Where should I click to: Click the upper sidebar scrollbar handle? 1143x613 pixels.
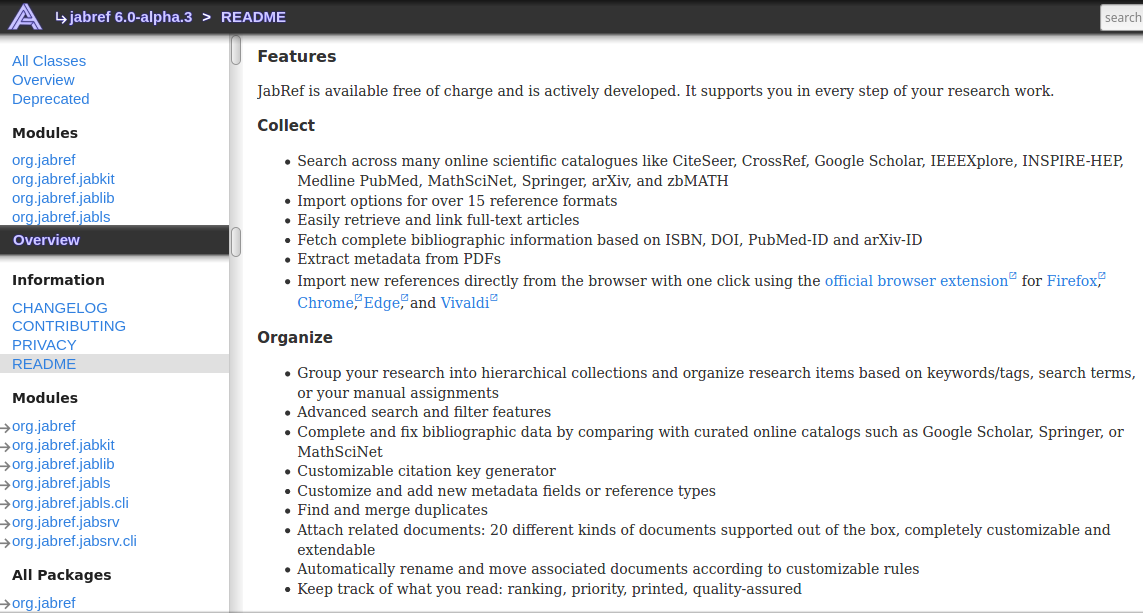pyautogui.click(x=236, y=50)
